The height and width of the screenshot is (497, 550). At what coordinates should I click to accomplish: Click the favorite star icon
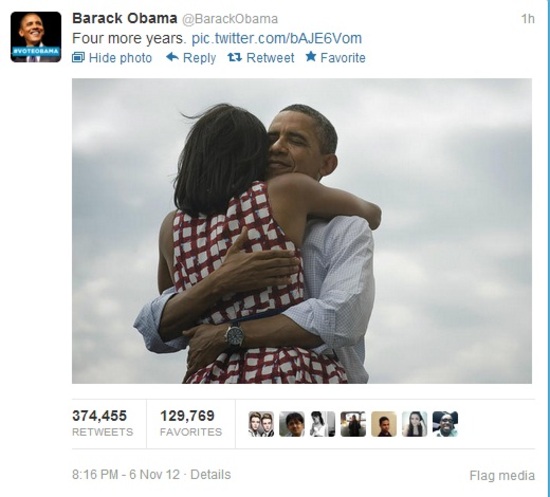[x=311, y=56]
